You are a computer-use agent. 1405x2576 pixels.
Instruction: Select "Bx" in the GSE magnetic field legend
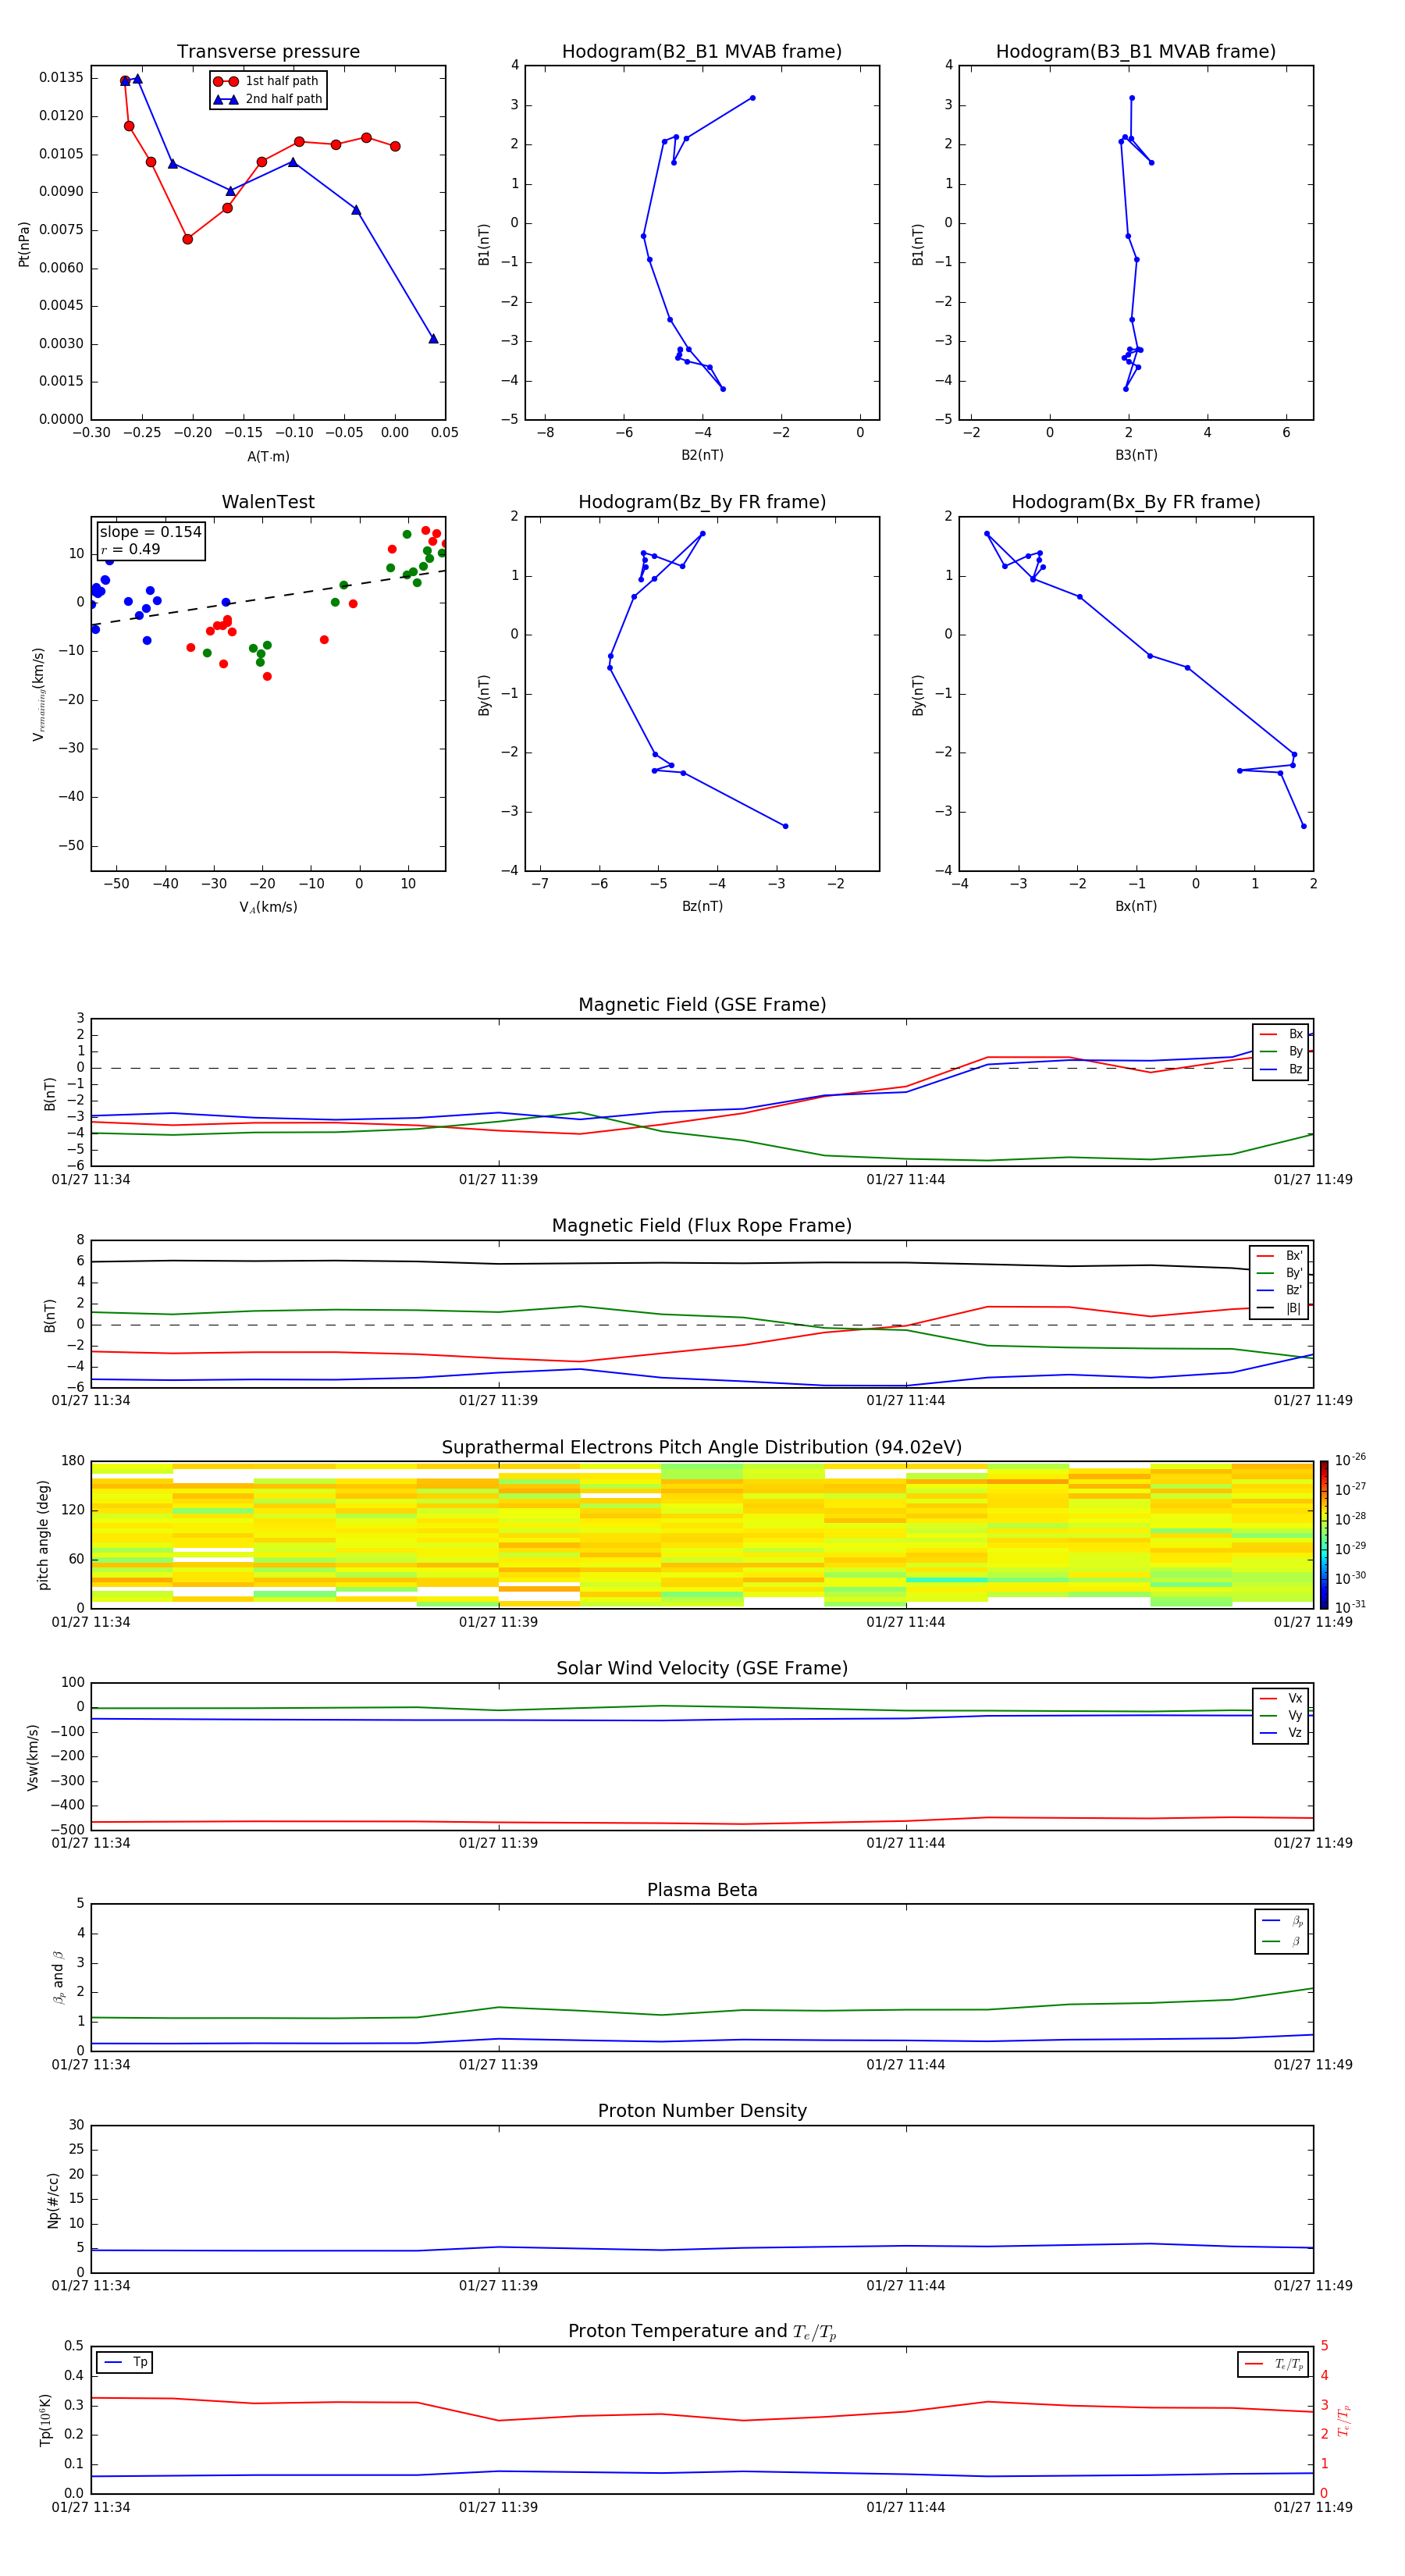pos(1281,1034)
